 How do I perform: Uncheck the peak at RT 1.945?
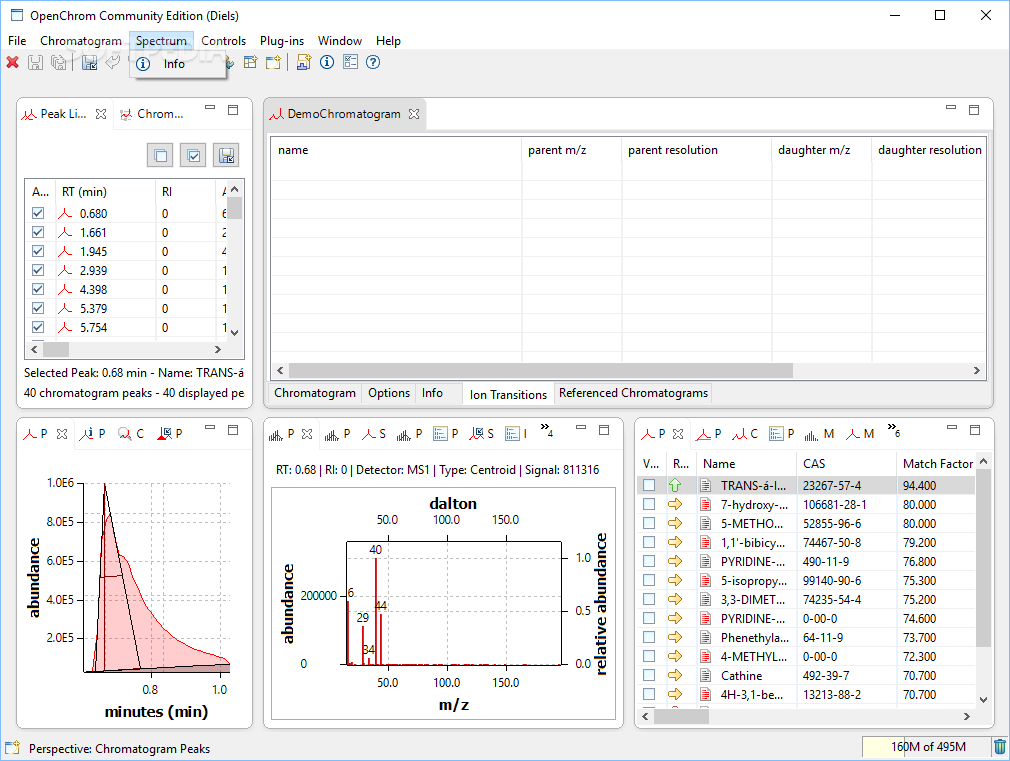click(38, 251)
